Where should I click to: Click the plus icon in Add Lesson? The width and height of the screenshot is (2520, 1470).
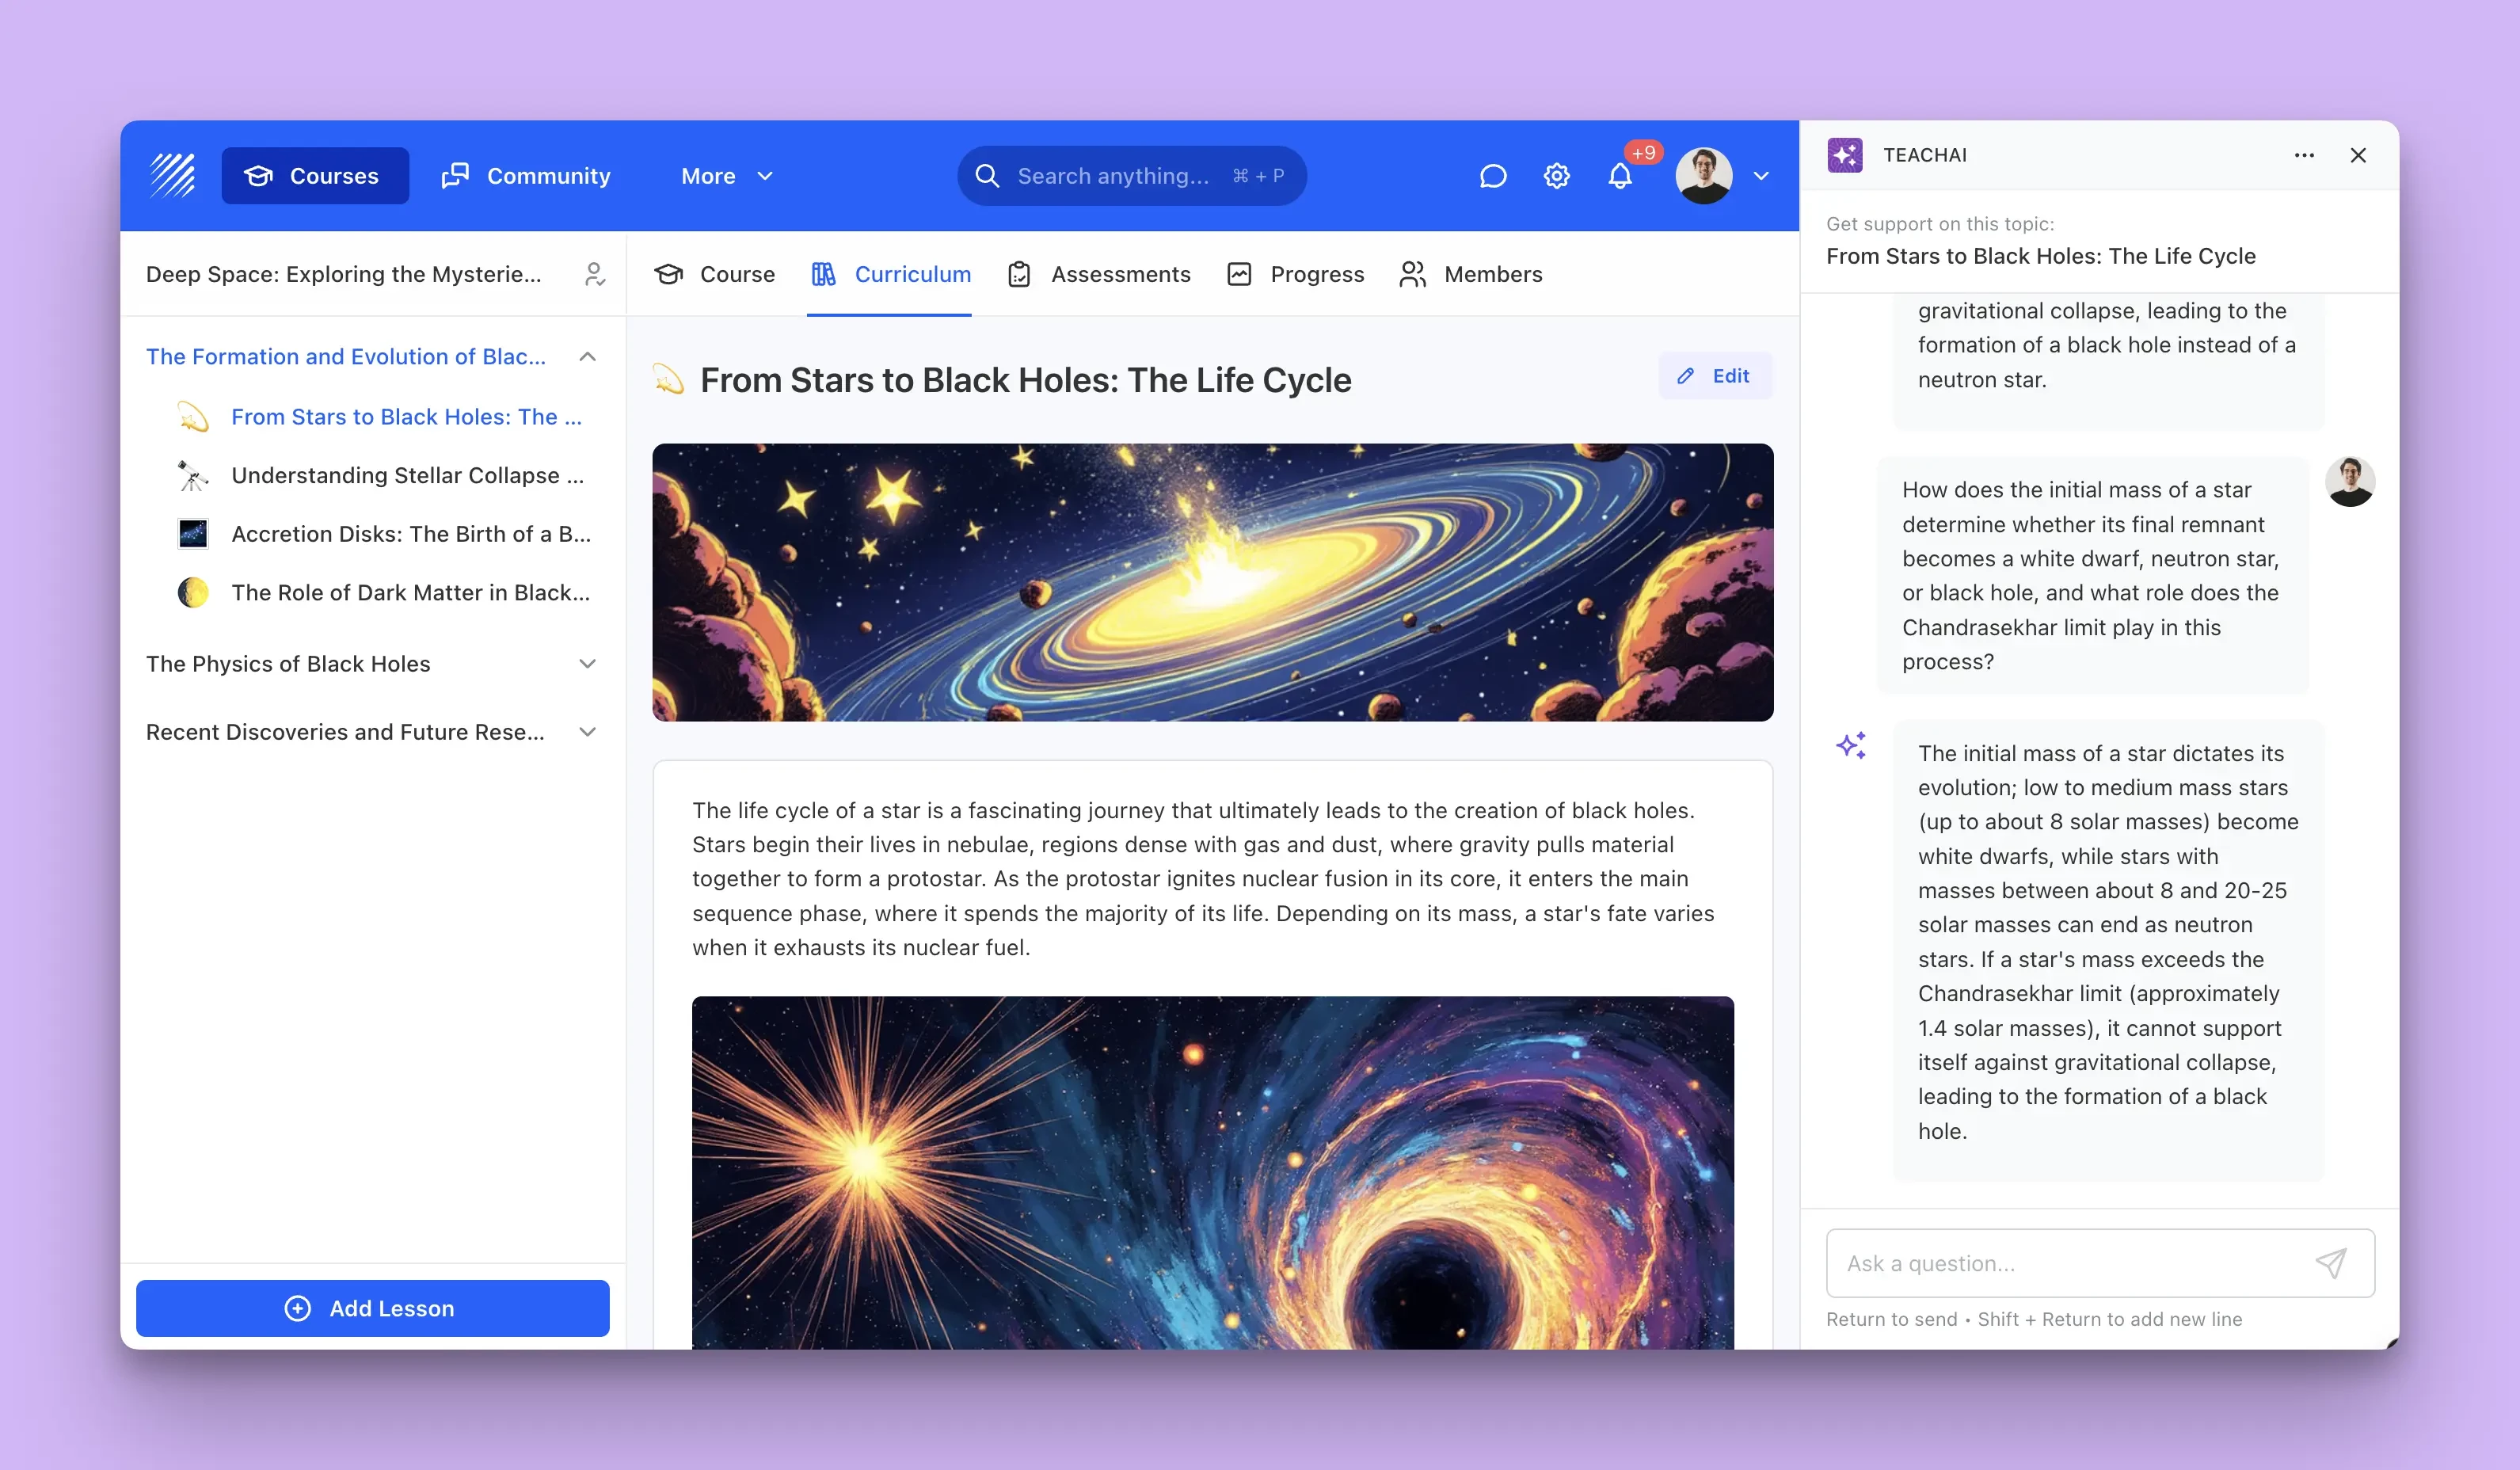[298, 1308]
